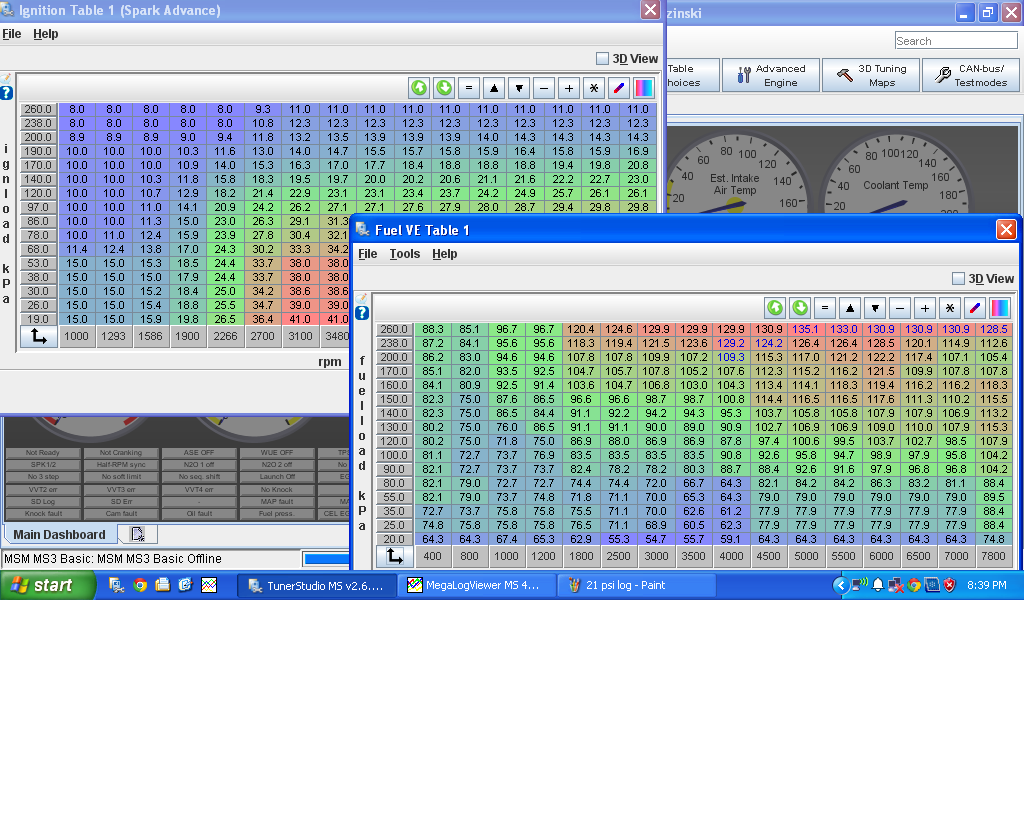Viewport: 1024px width, 840px height.
Task: Click the Search input field
Action: [x=956, y=41]
